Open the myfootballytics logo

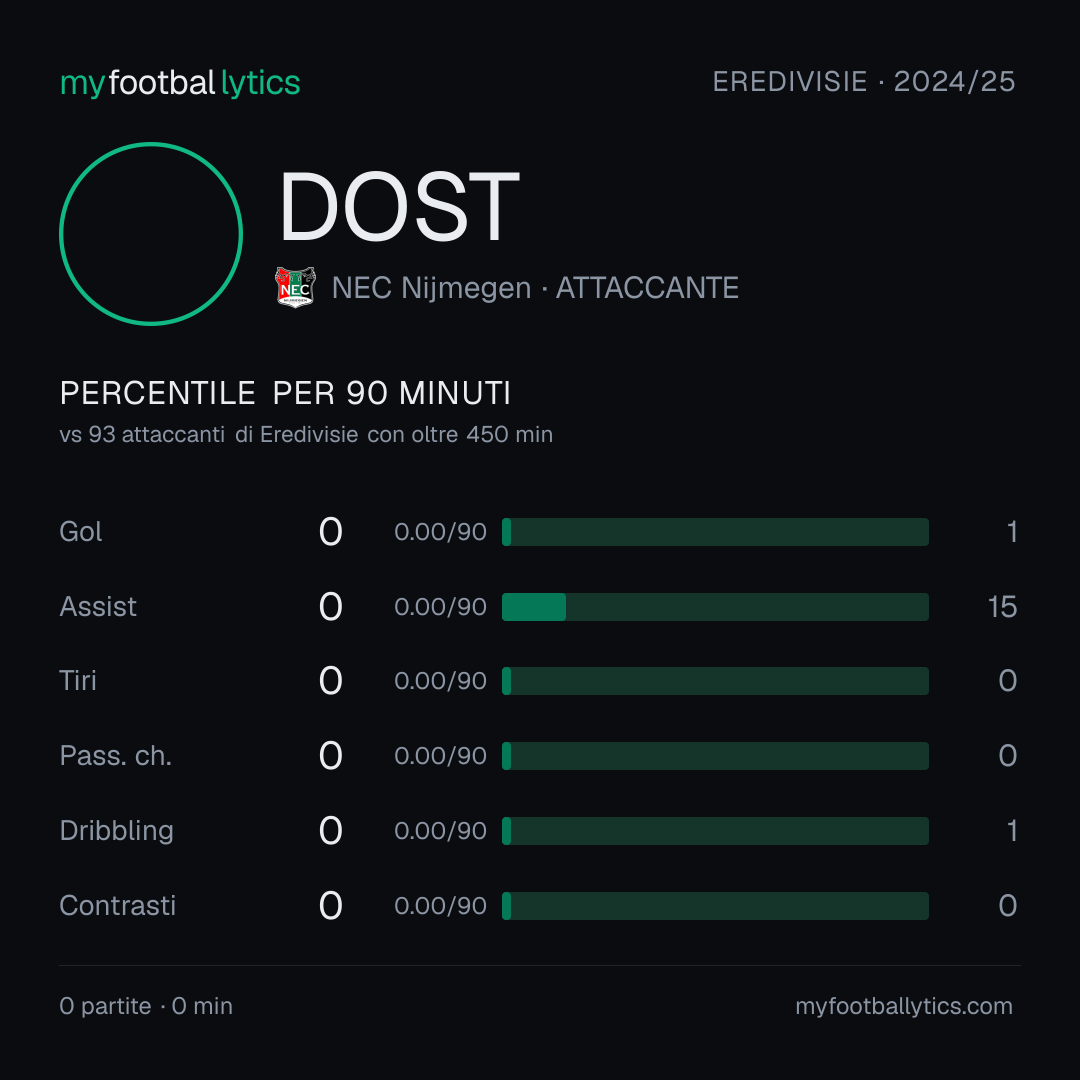coord(180,83)
